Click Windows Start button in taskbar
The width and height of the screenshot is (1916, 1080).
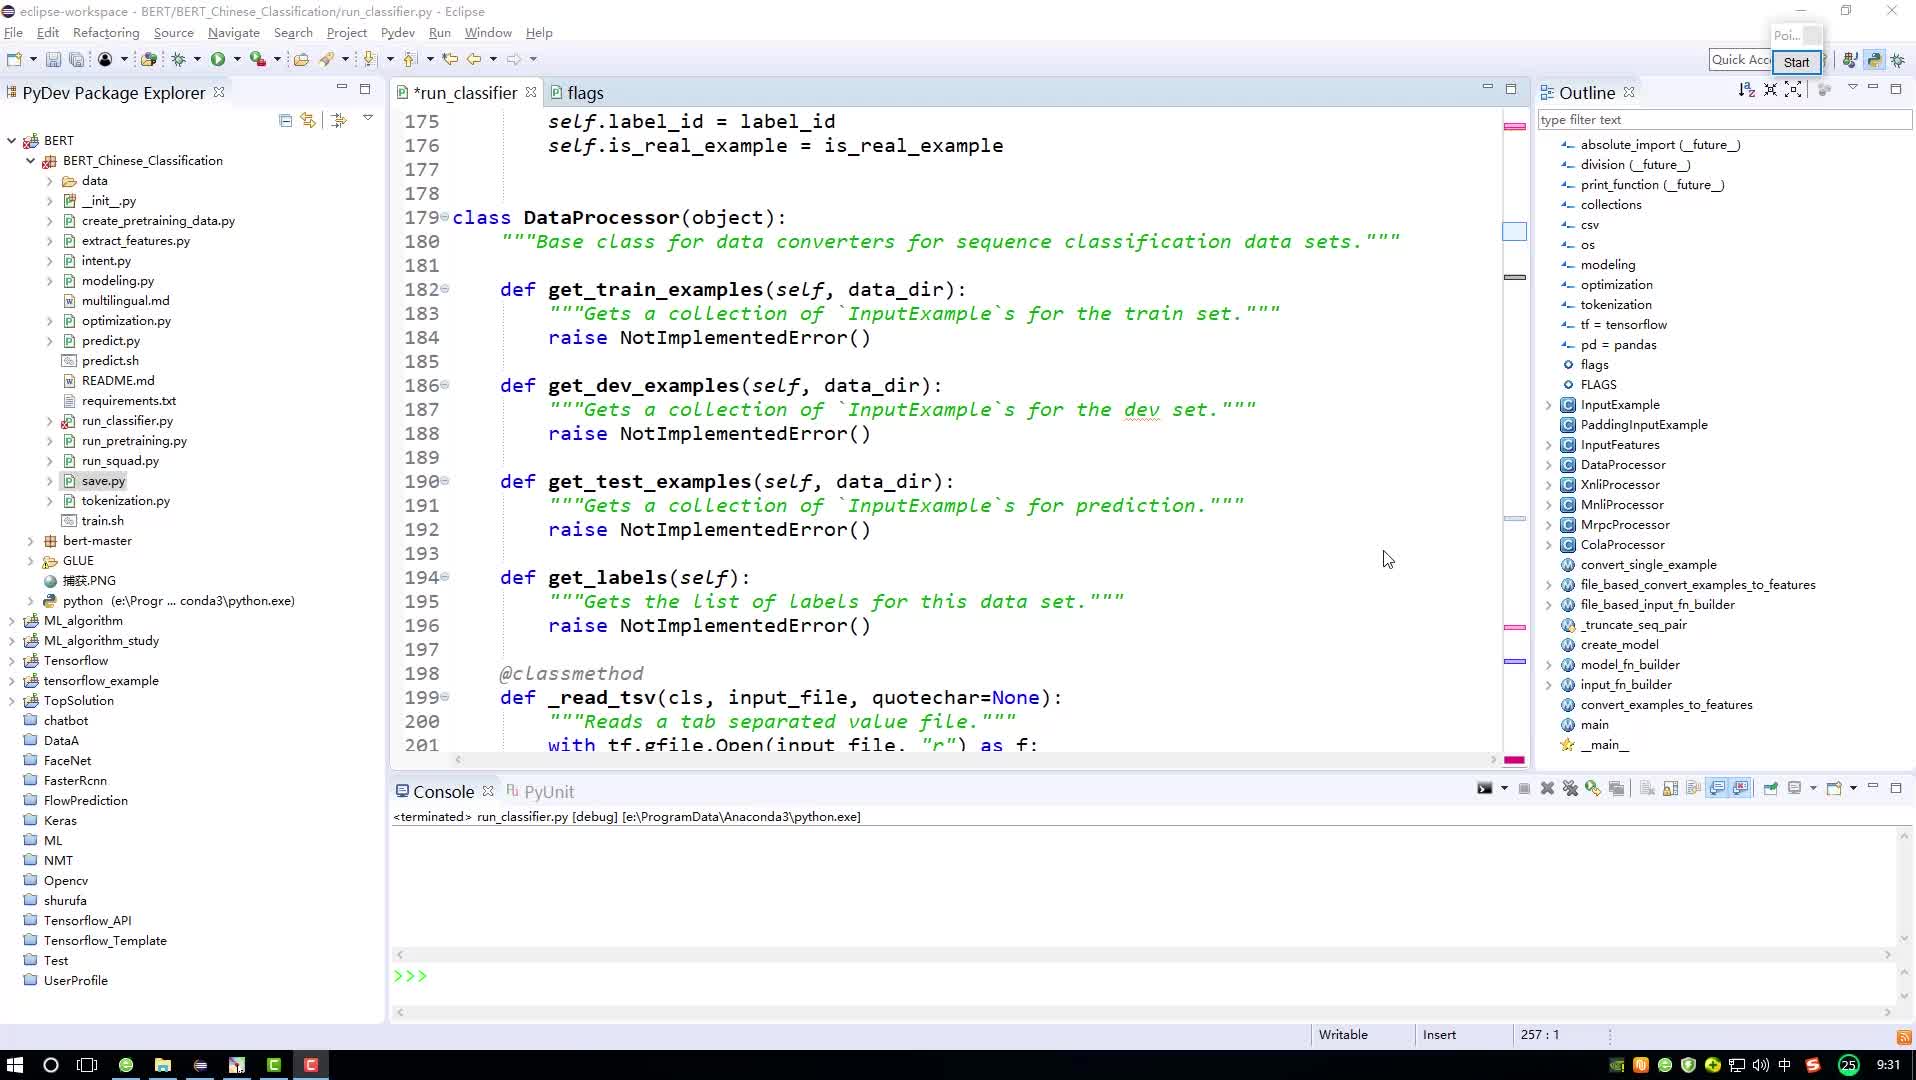[x=14, y=1065]
